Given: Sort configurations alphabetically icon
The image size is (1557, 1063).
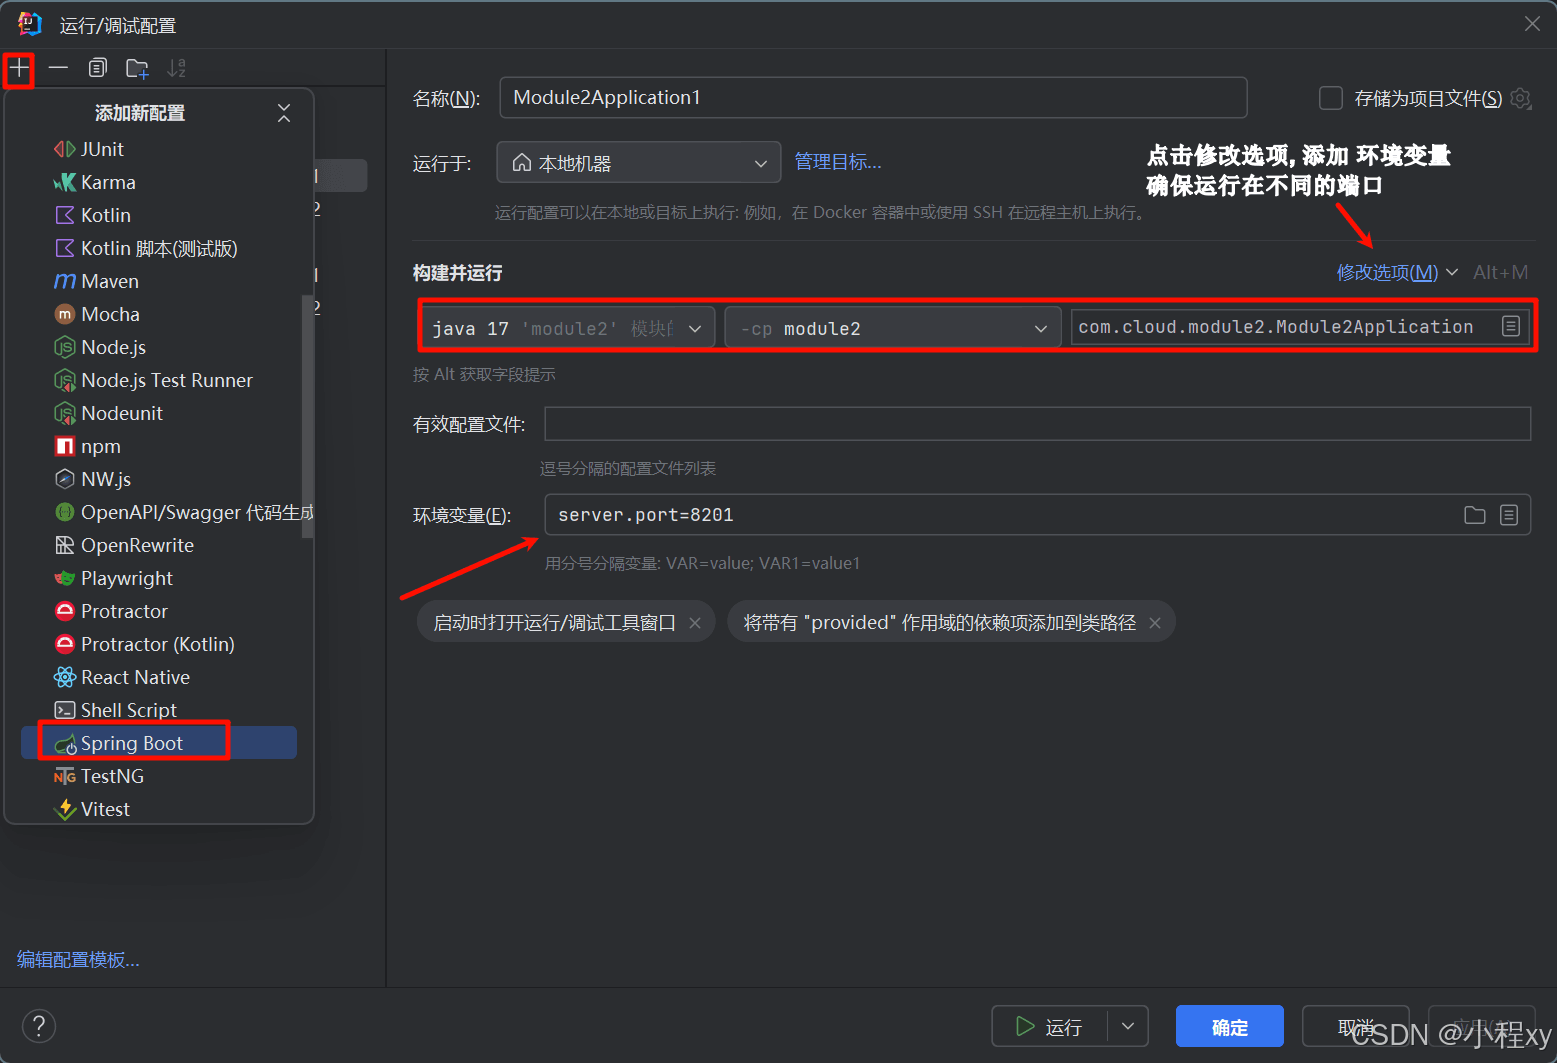Looking at the screenshot, I should point(177,68).
